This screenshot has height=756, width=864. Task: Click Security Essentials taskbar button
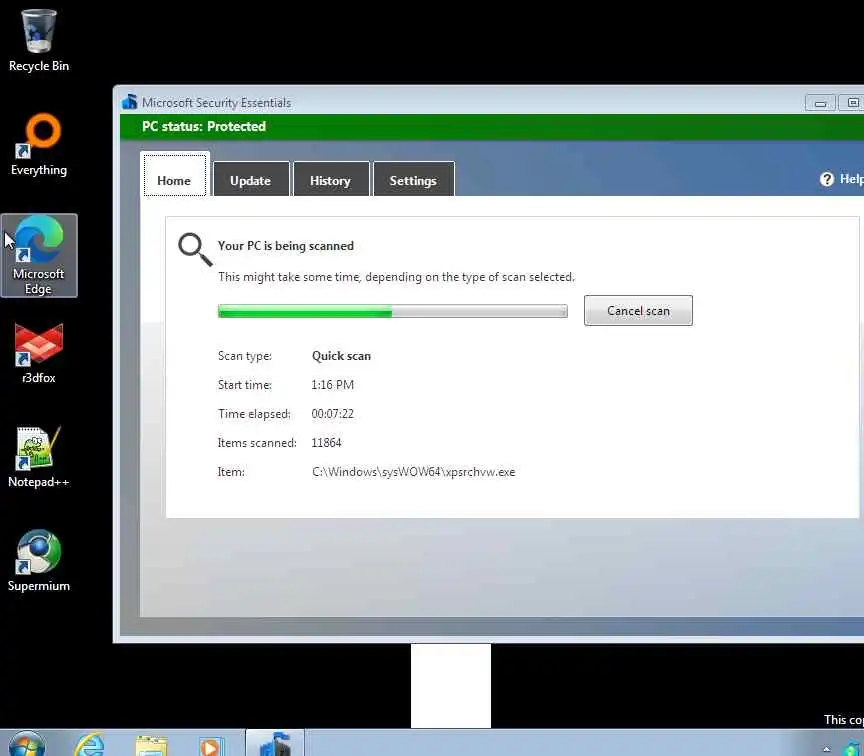(274, 743)
